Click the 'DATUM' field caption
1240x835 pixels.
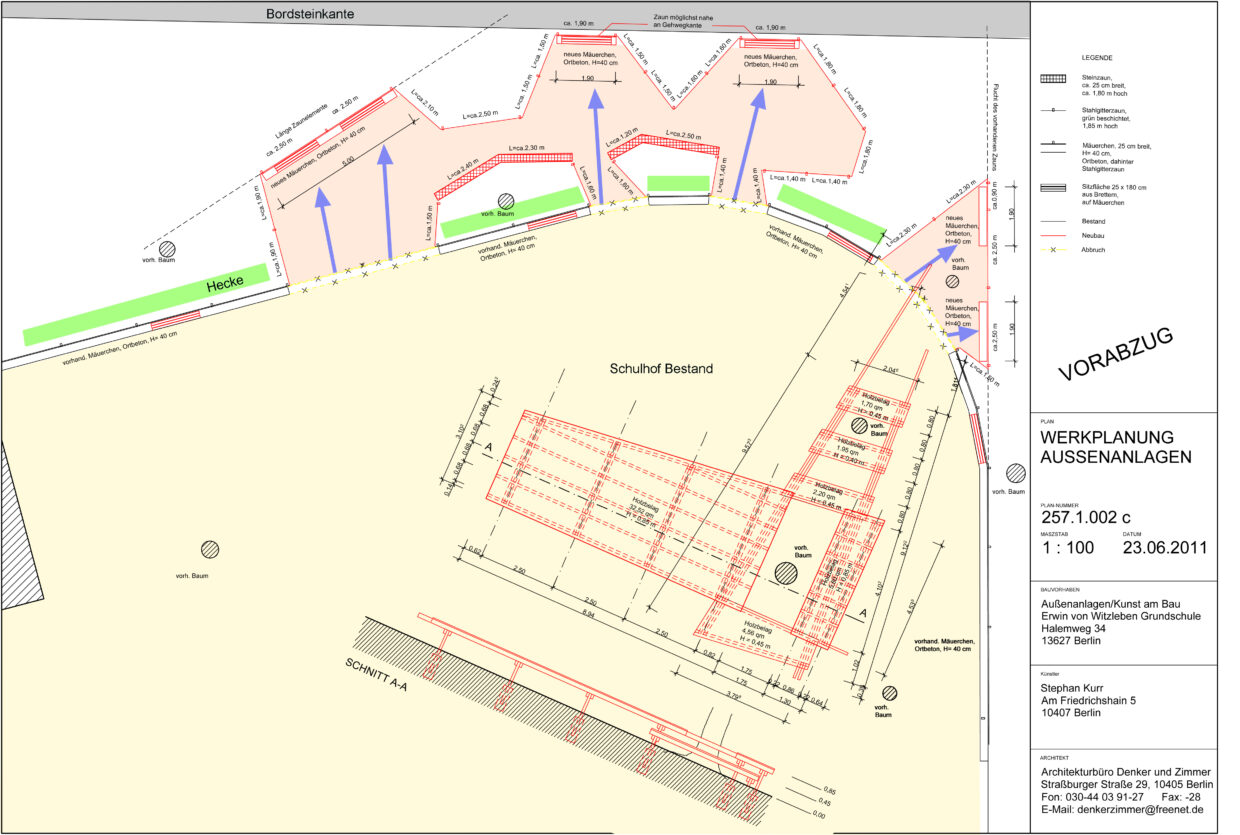(x=1131, y=534)
